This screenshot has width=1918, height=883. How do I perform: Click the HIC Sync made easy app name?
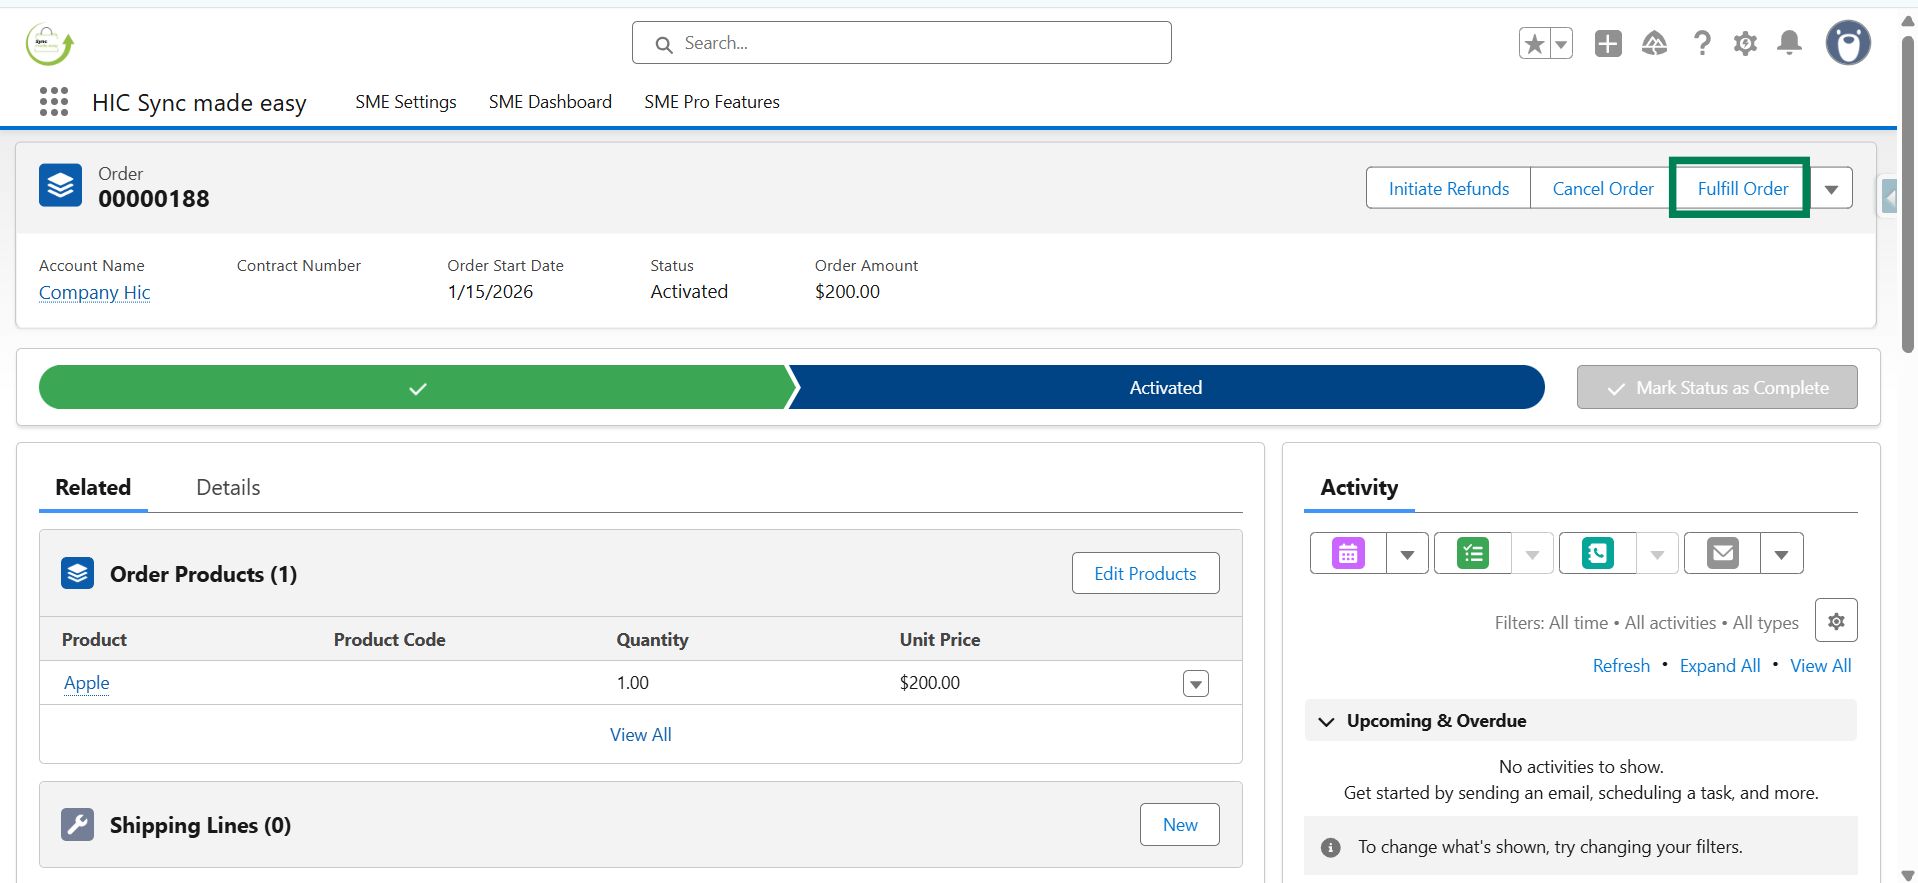tap(199, 103)
